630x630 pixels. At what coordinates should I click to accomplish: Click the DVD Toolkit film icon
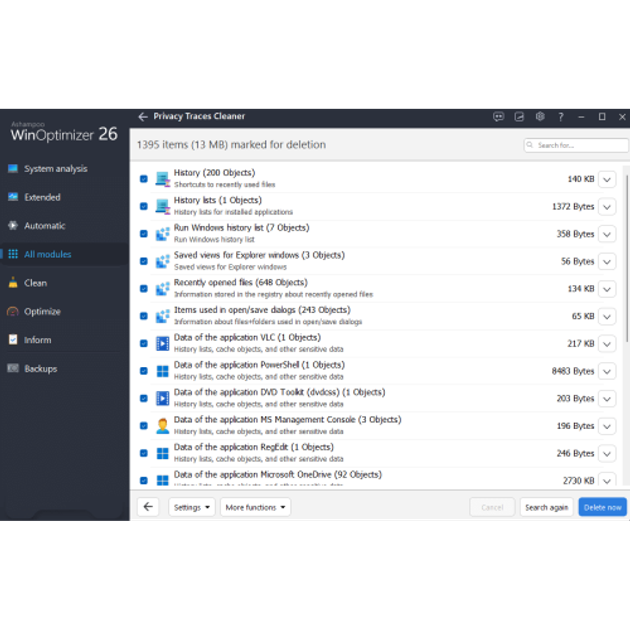click(162, 398)
